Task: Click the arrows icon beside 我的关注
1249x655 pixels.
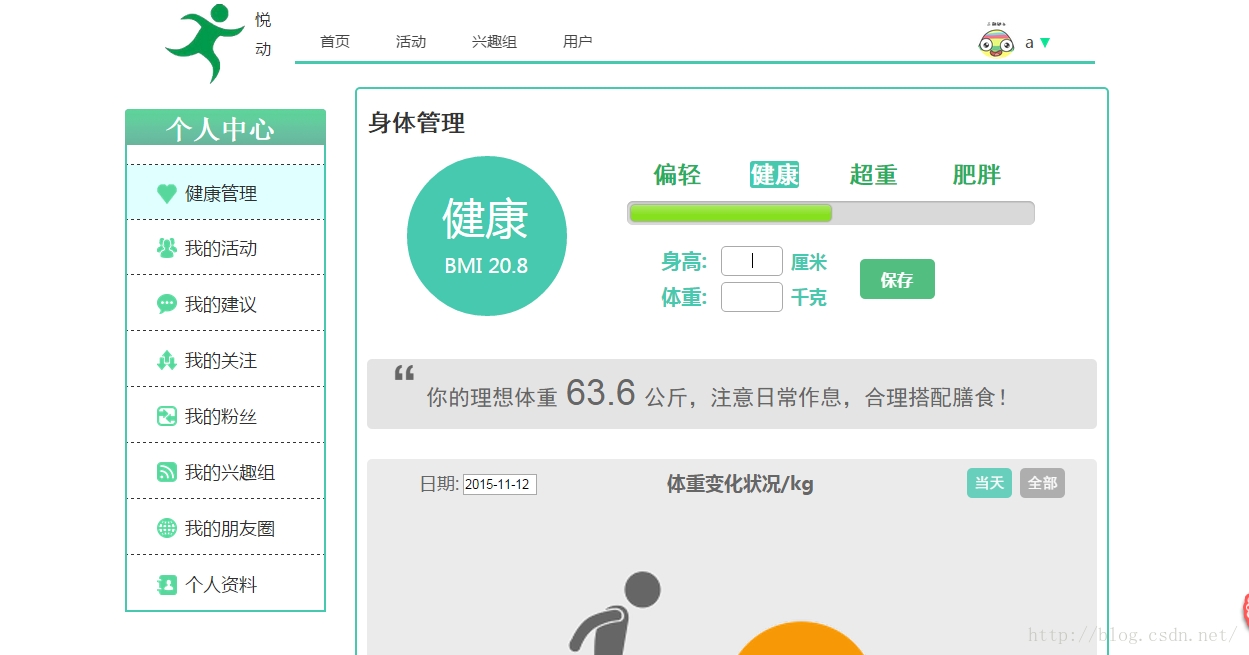Action: point(167,360)
